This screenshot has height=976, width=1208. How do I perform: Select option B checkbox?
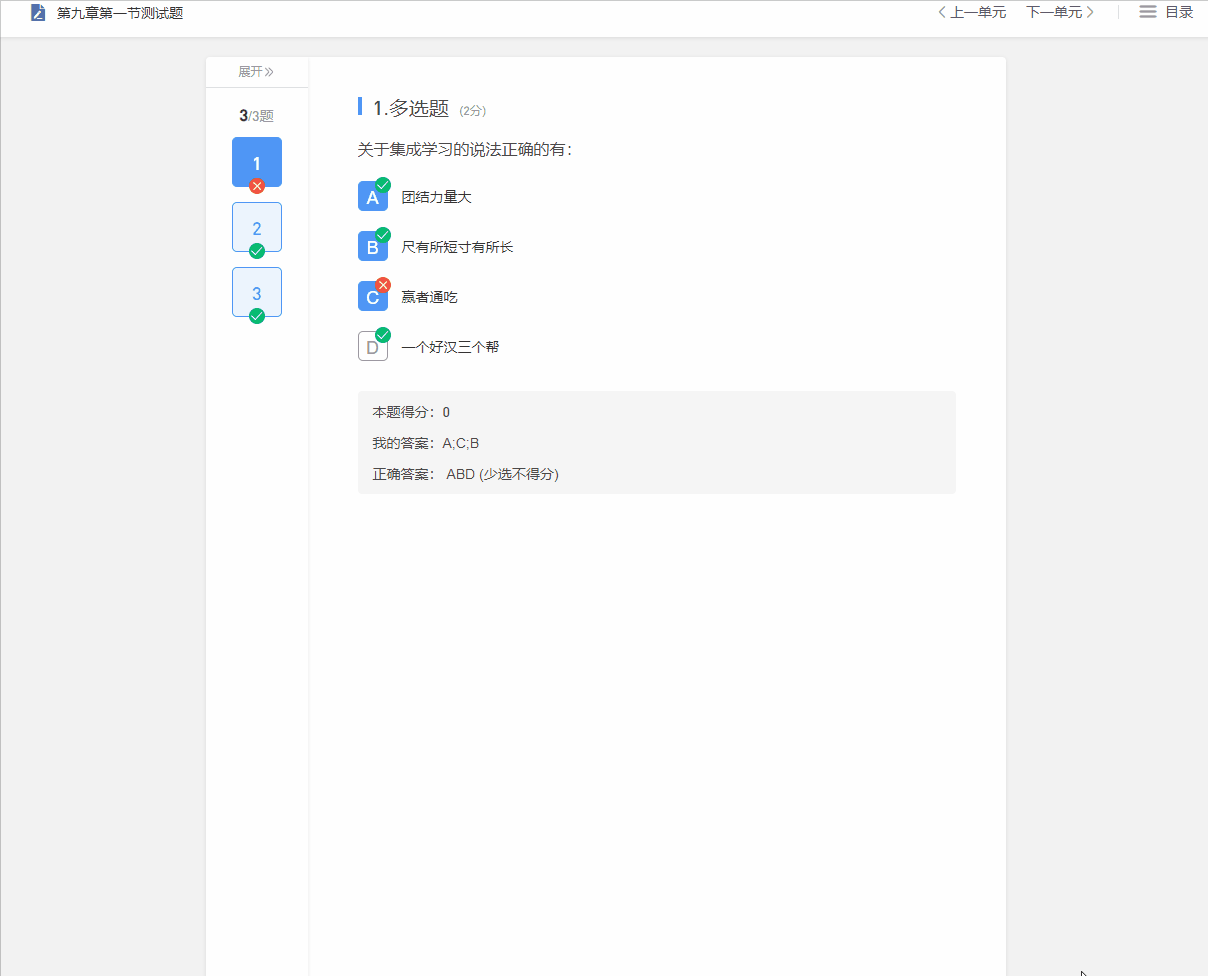coord(373,247)
